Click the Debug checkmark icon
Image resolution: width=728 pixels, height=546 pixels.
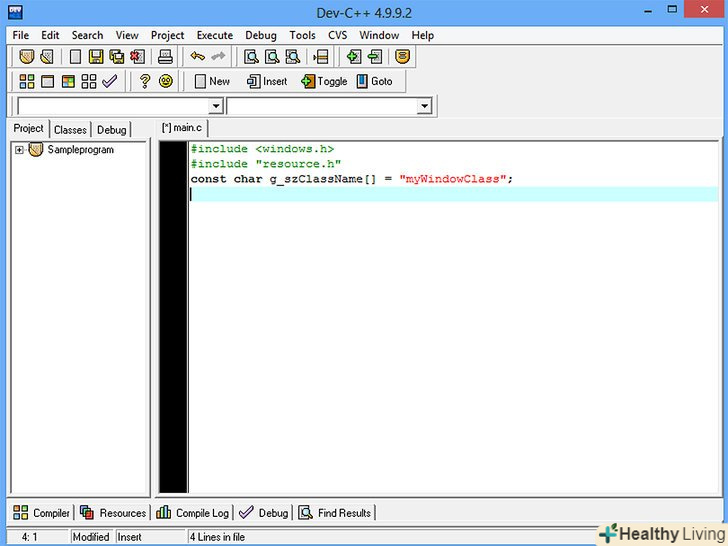[x=109, y=81]
